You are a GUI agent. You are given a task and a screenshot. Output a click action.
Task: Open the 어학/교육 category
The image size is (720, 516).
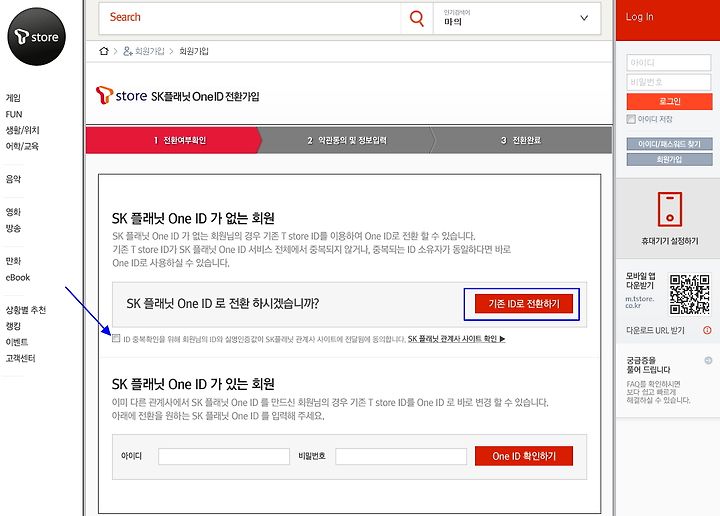(22, 146)
